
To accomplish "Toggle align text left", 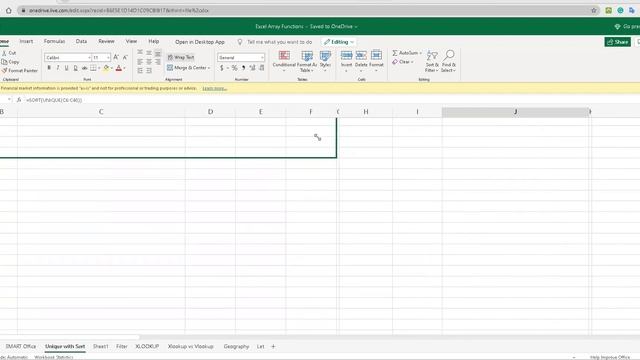I will pos(140,62).
